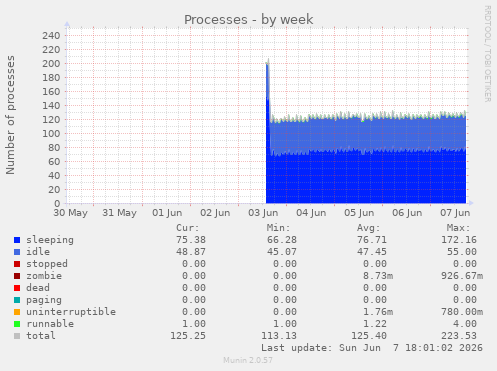The width and height of the screenshot is (497, 371).
Task: Click the 240 y-axis tick label
Action: 51,36
